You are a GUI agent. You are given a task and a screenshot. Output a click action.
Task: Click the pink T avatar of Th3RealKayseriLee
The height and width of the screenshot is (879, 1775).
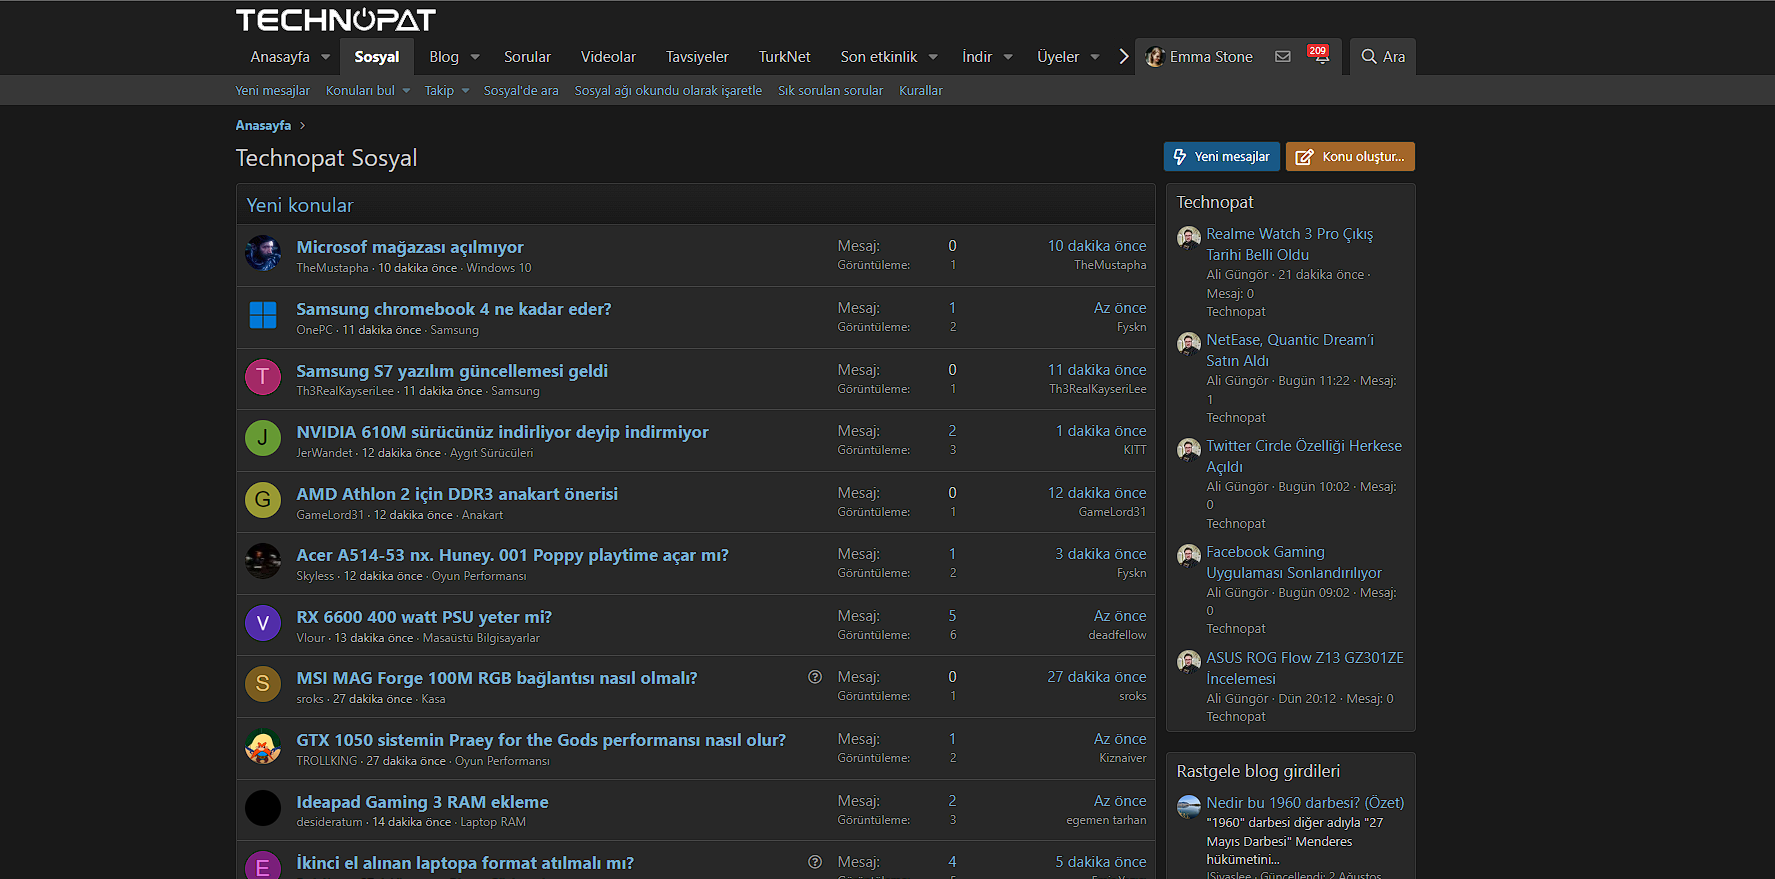coord(263,377)
